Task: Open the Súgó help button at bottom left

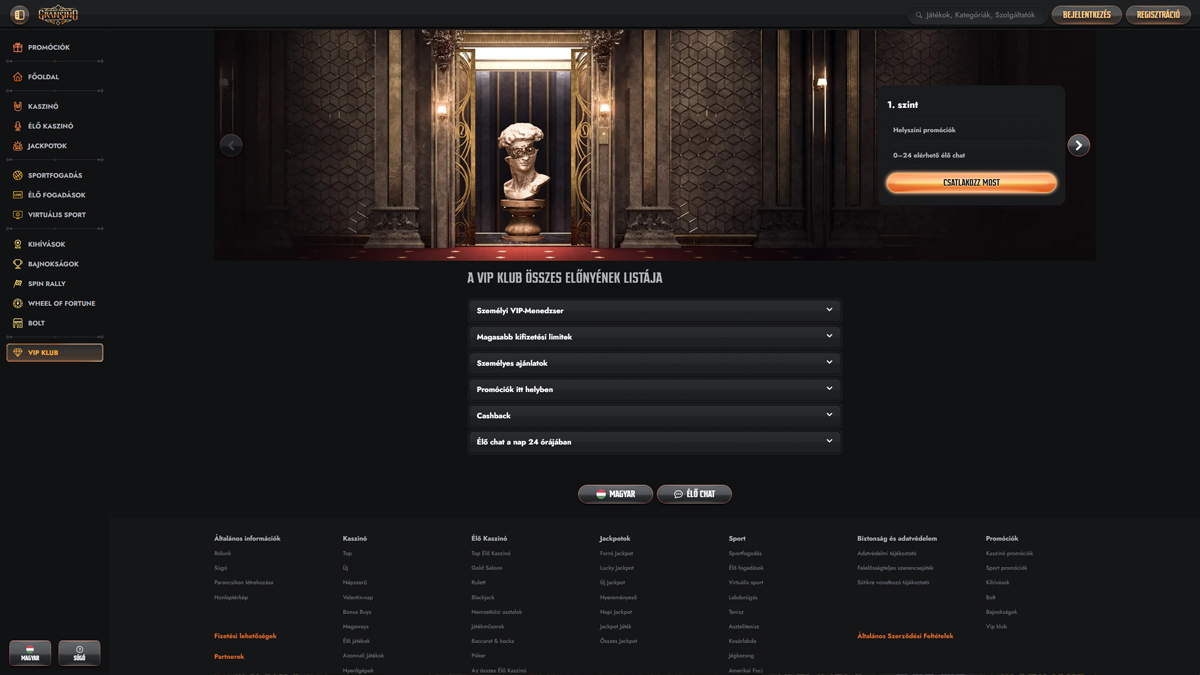Action: [79, 653]
